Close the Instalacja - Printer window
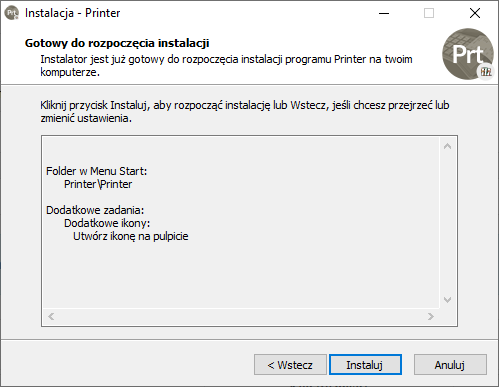This screenshot has width=499, height=387. [x=475, y=13]
